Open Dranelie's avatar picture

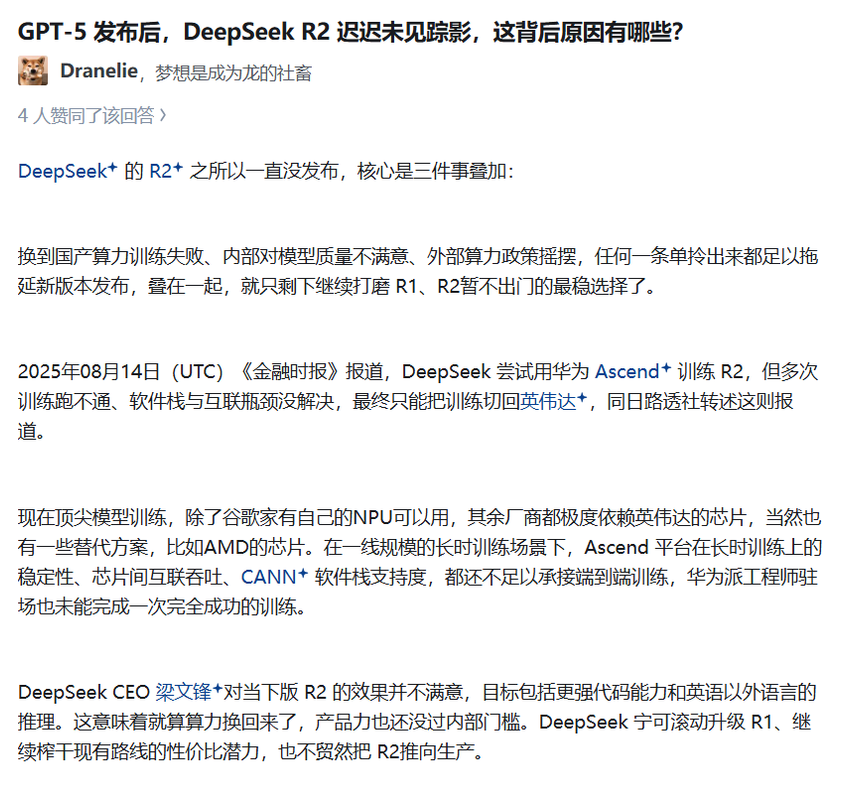[33, 71]
